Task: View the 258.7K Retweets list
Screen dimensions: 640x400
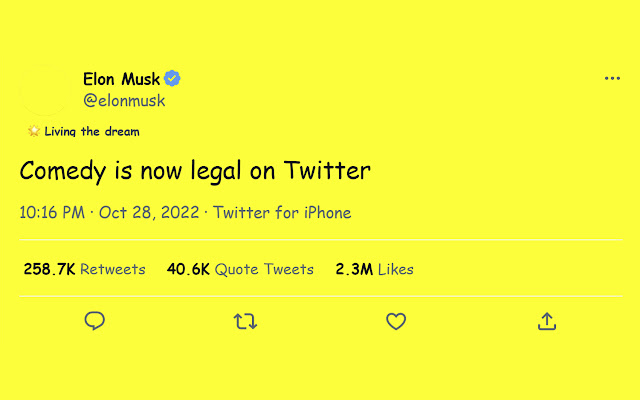Action: 84,269
